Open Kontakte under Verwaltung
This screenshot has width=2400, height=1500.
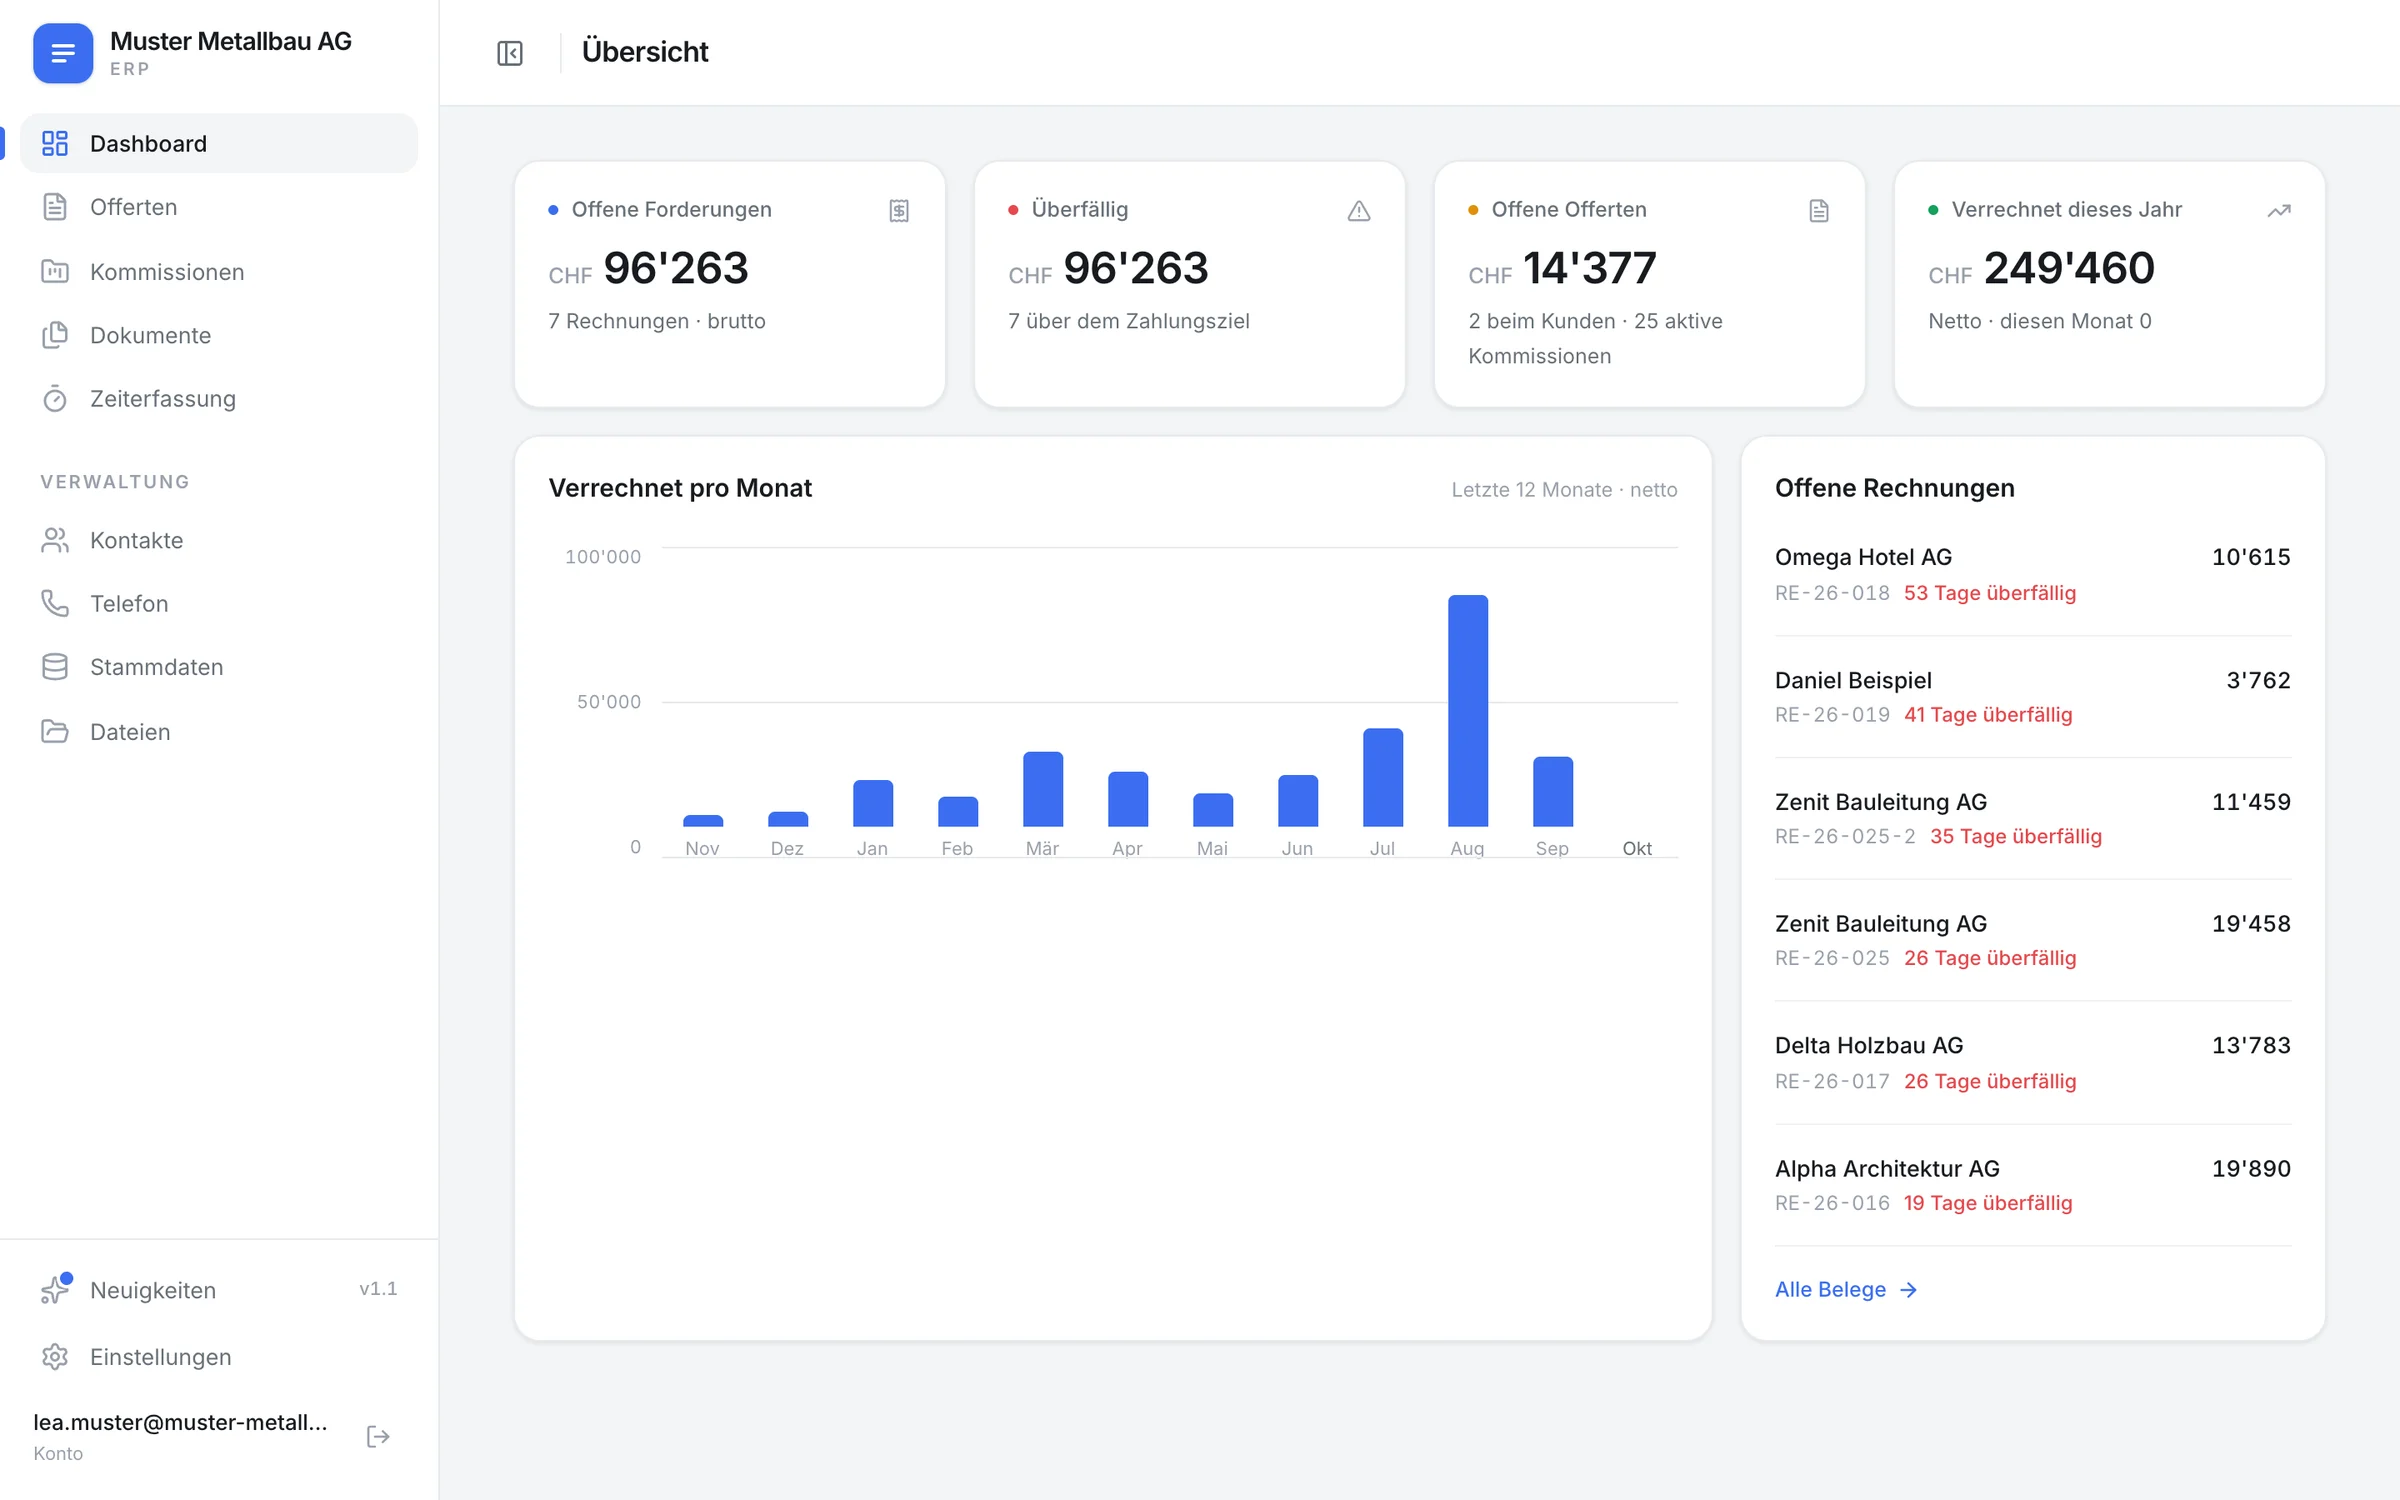tap(219, 540)
